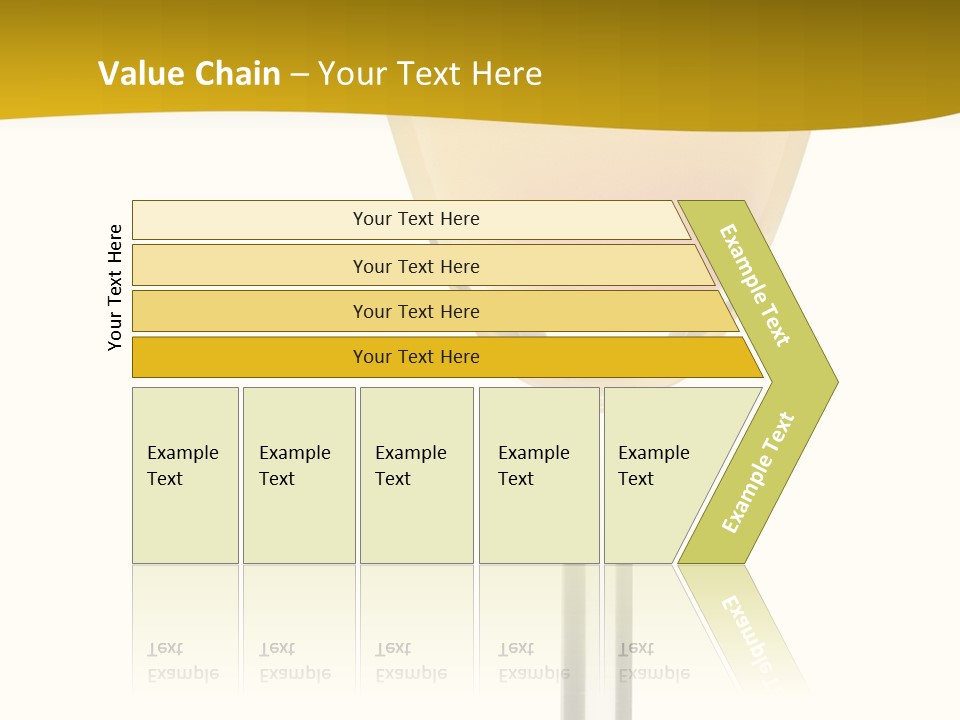Select the third "Your Text Here" bar
Viewport: 960px width, 720px height.
415,311
